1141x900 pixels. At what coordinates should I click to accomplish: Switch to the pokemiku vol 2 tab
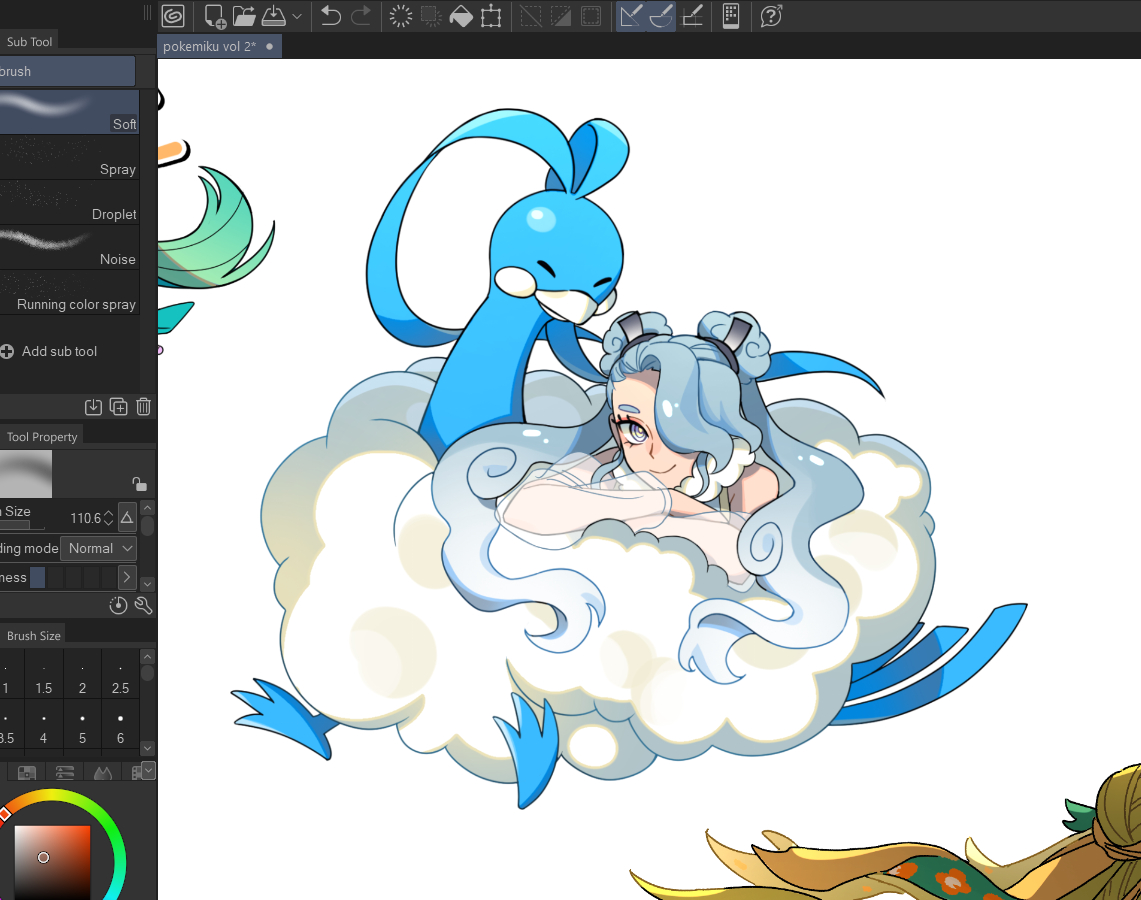click(x=210, y=46)
